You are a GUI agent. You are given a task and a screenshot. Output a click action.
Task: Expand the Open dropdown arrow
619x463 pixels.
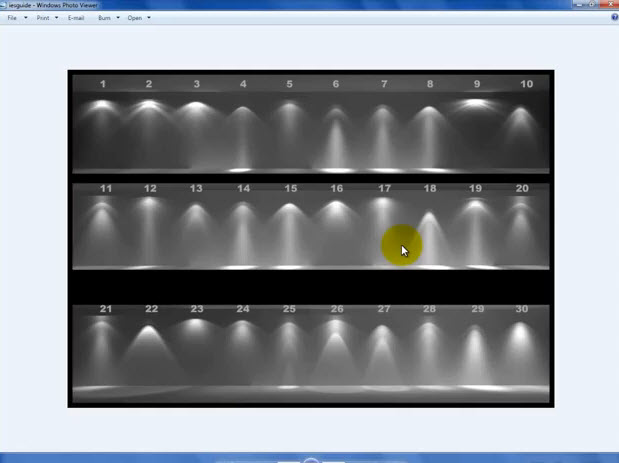coord(149,18)
